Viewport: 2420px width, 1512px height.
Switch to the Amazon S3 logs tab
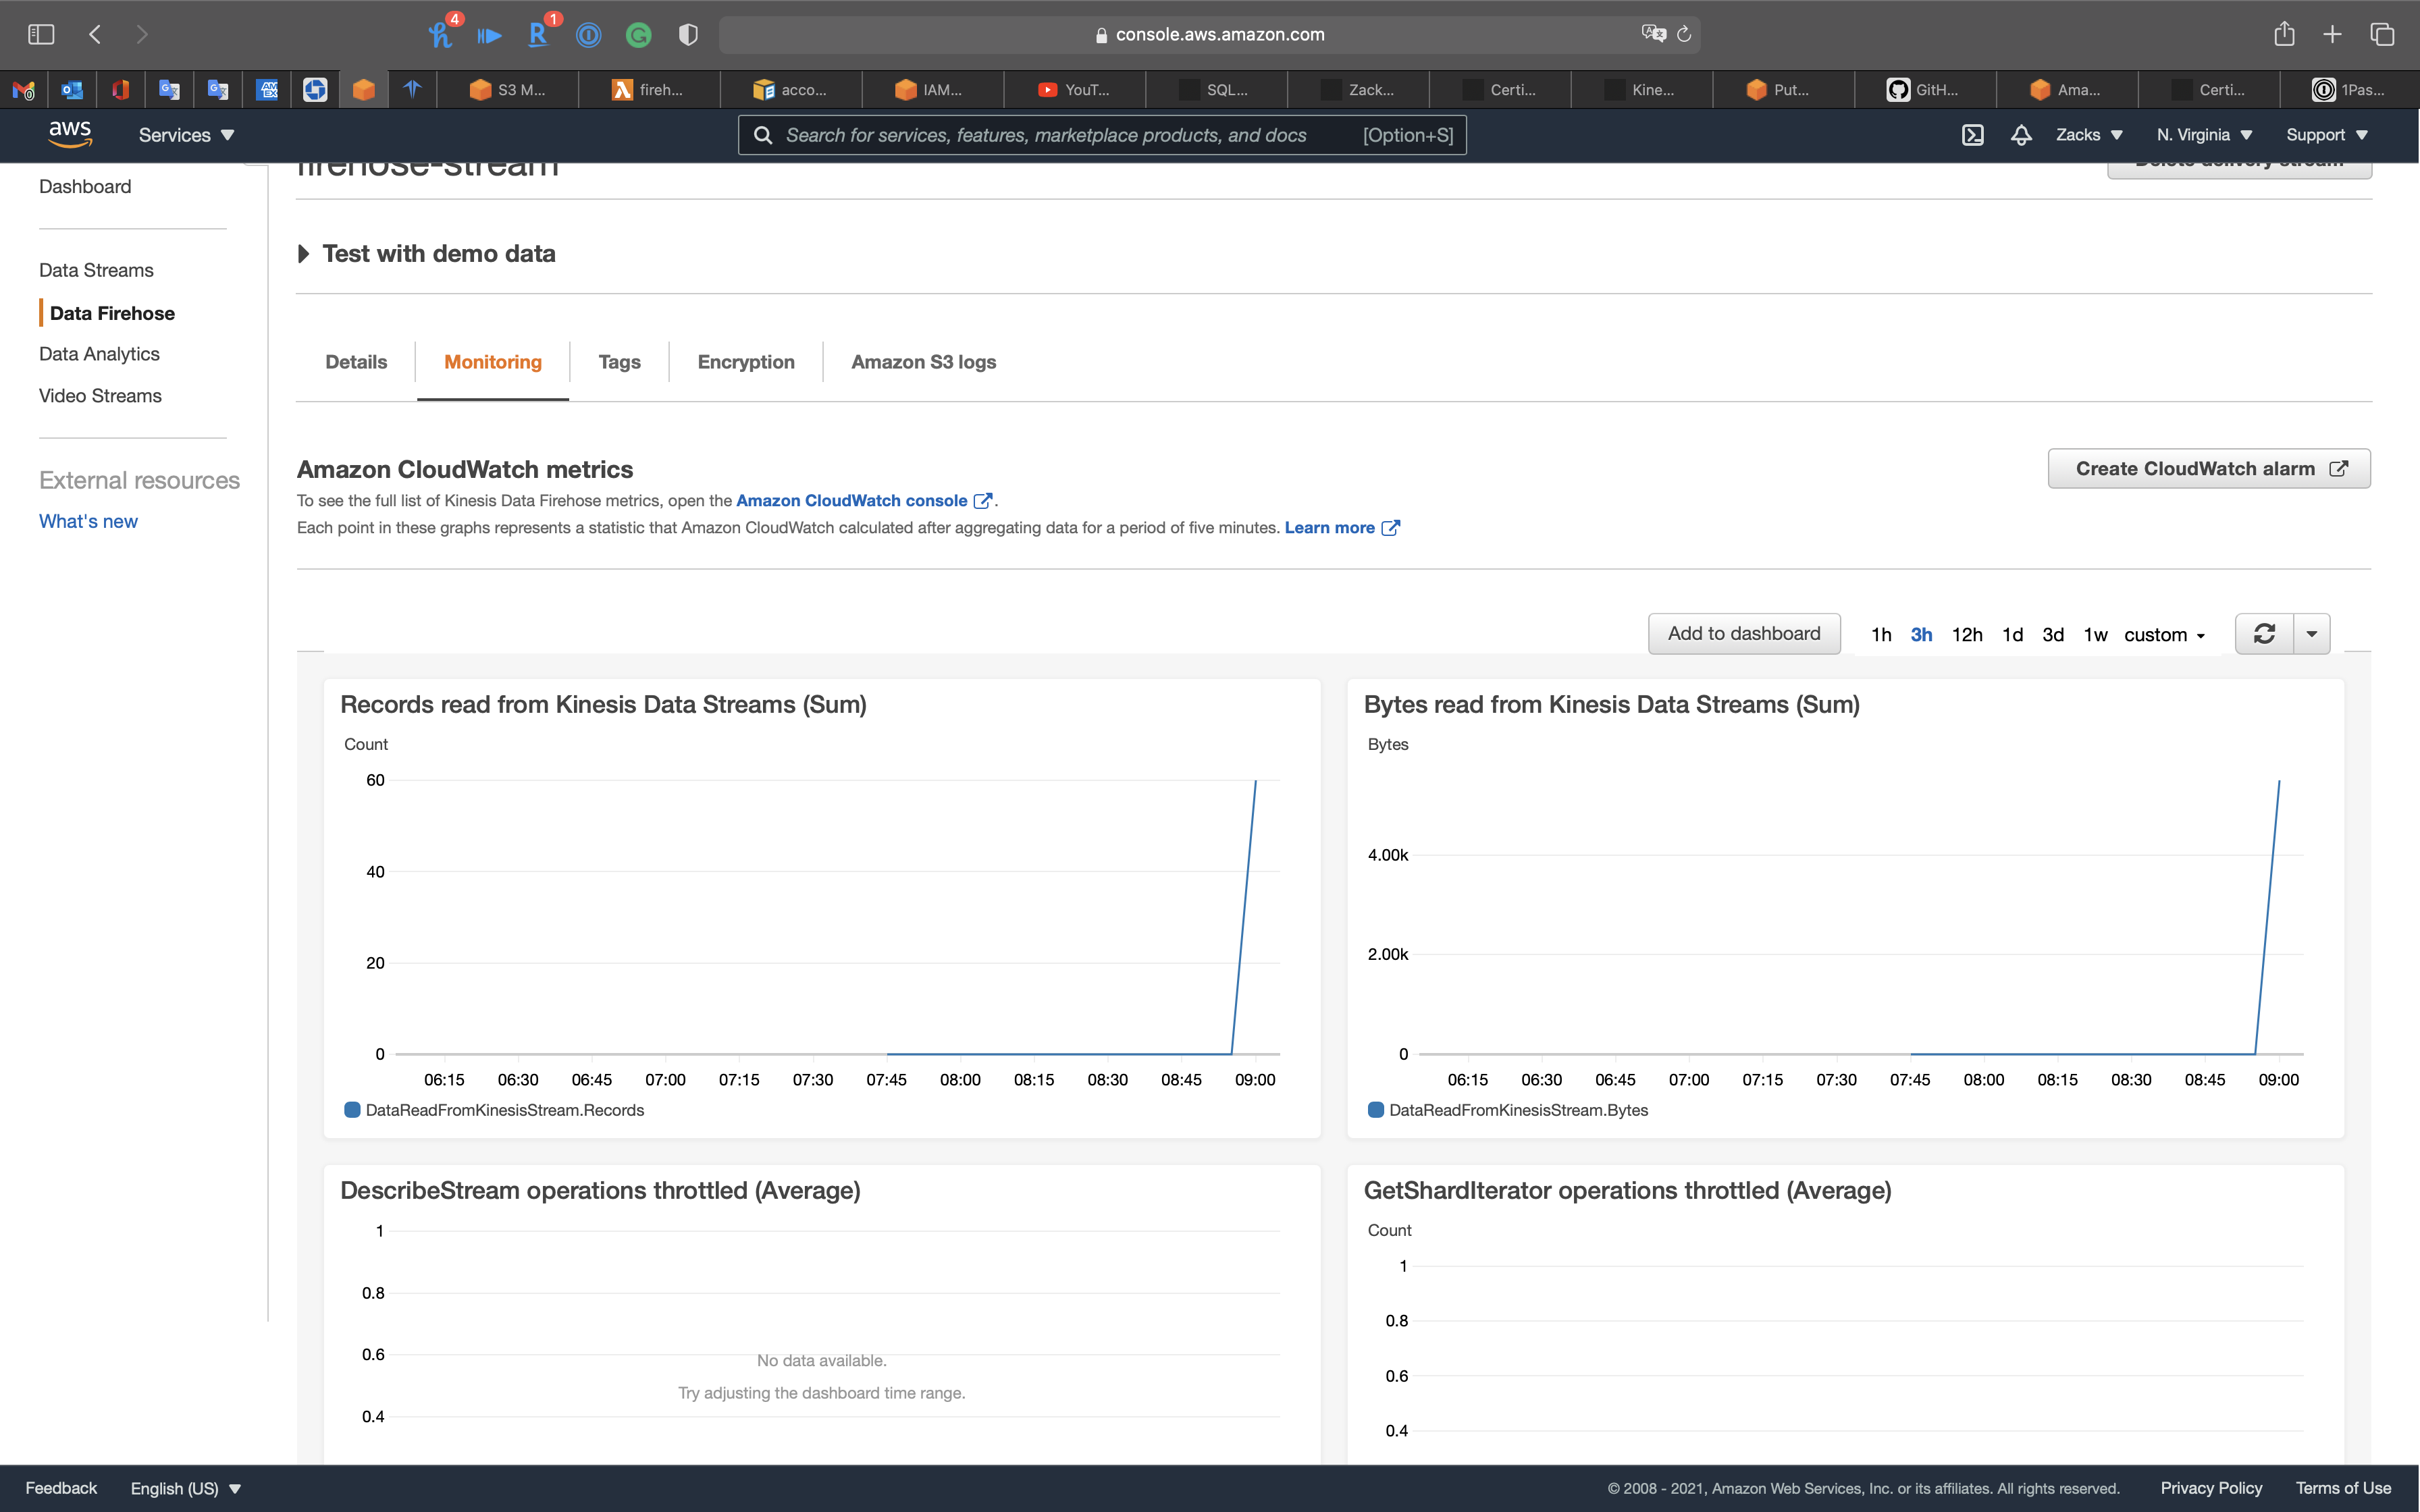tap(923, 362)
